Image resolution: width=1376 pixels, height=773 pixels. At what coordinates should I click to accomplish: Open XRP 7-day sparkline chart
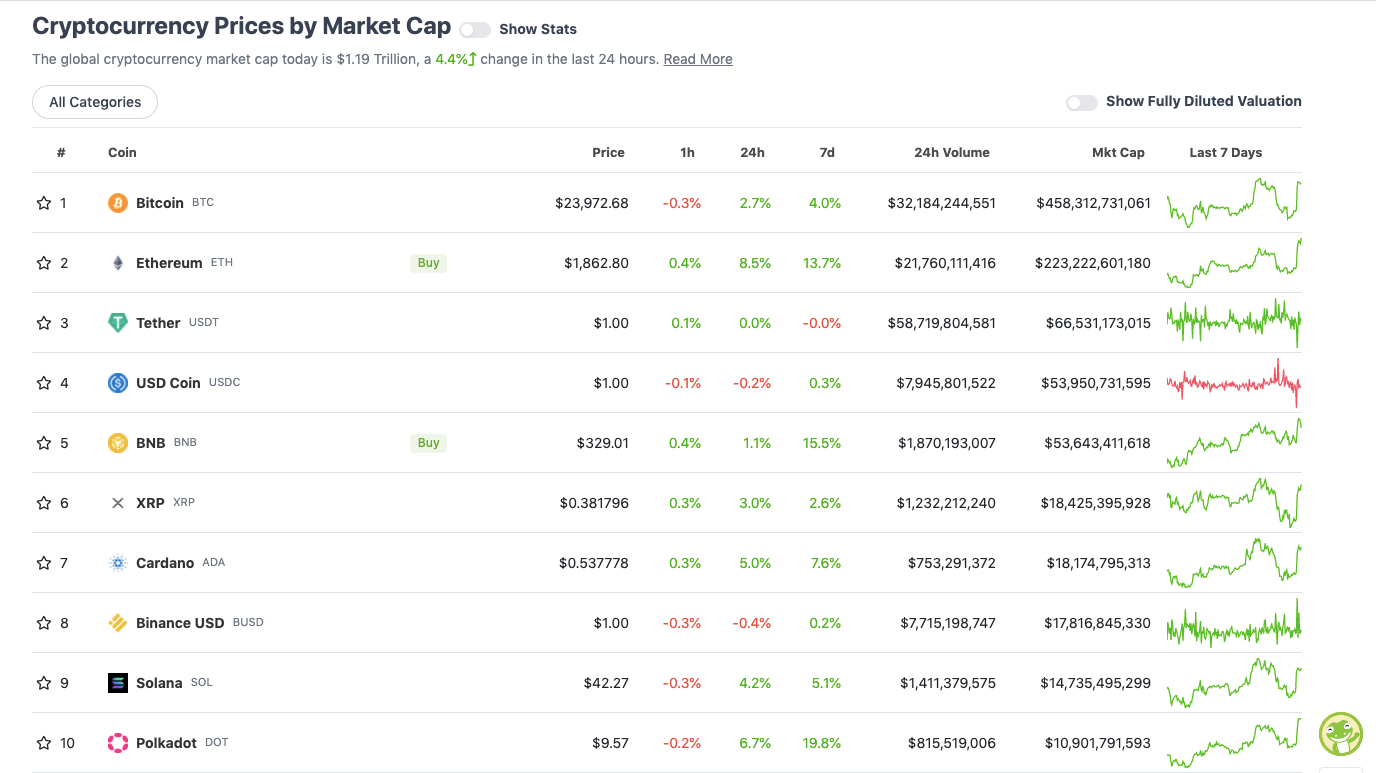point(1234,503)
